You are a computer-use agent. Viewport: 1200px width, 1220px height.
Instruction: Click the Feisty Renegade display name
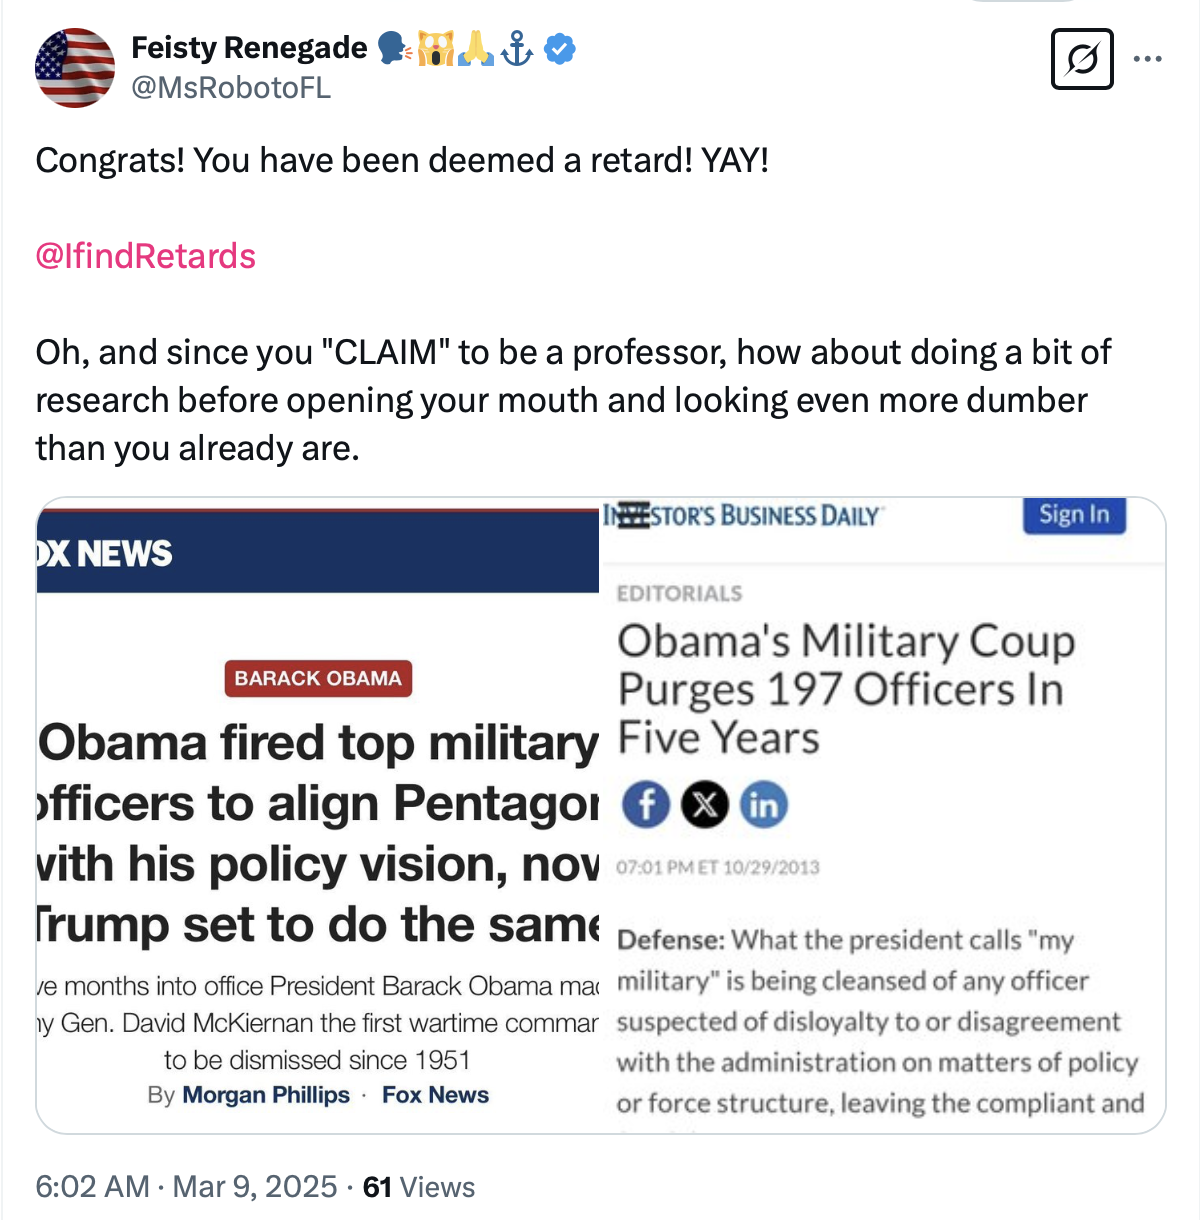click(x=249, y=48)
